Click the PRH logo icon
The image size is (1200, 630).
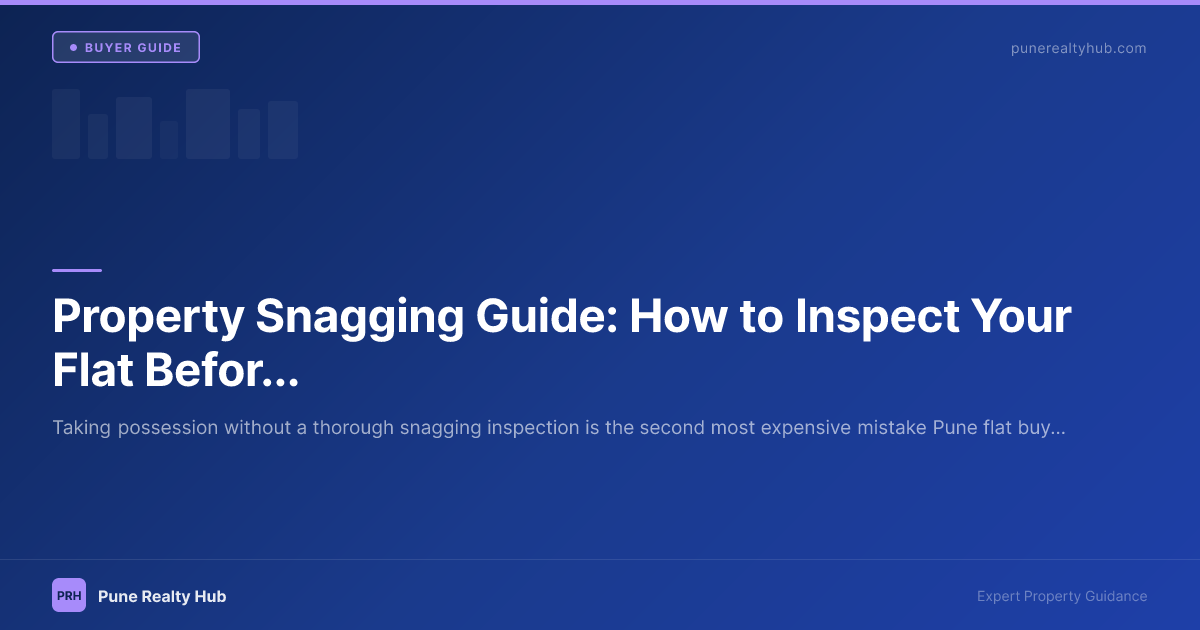click(x=68, y=595)
